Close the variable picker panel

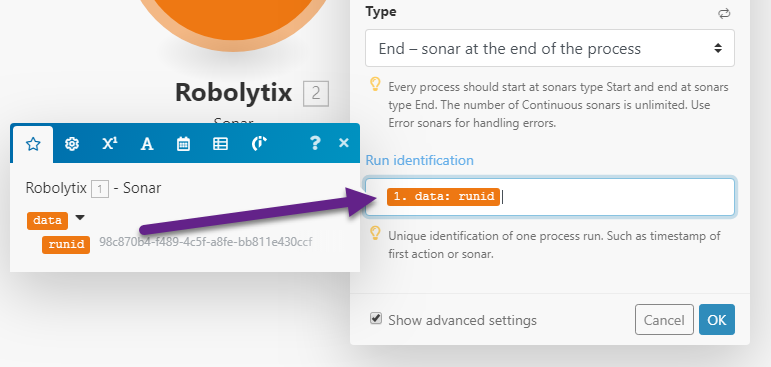click(344, 143)
